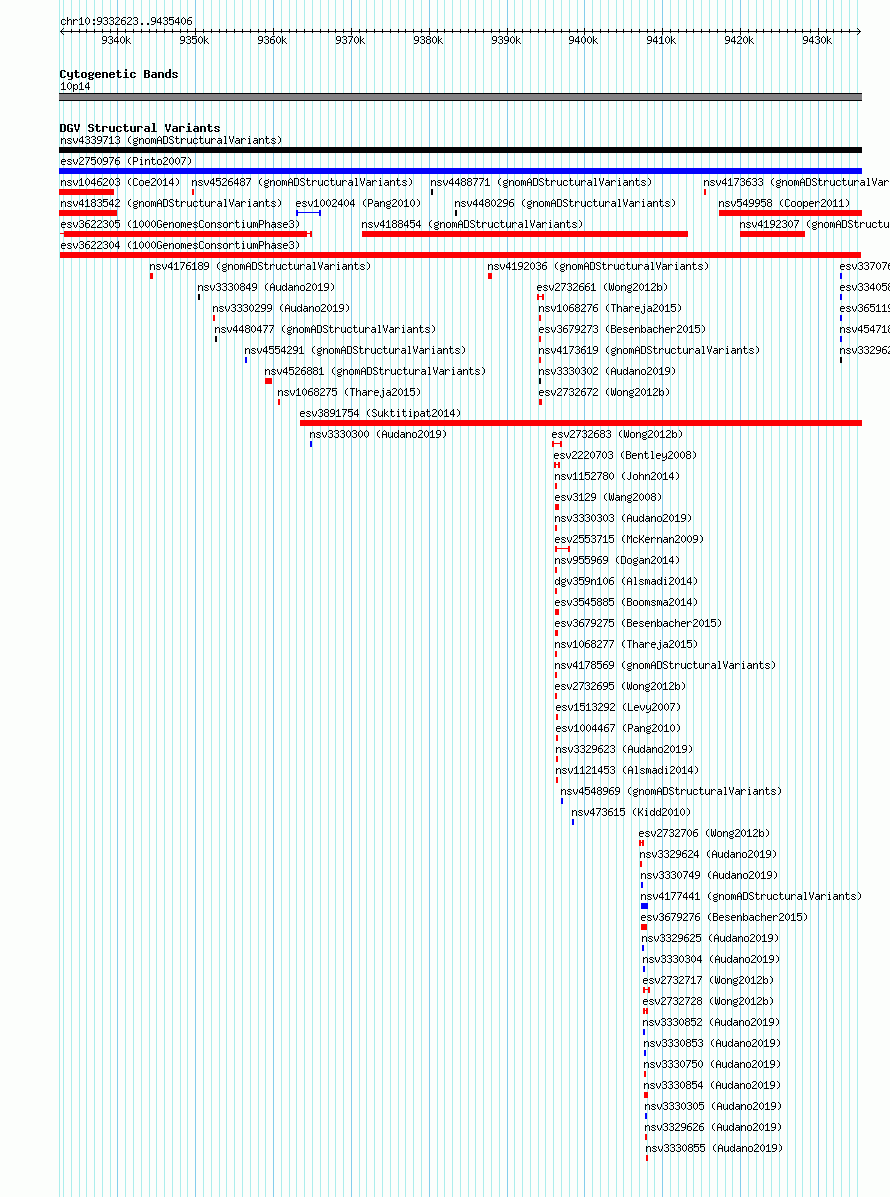This screenshot has height=1197, width=890.
Task: Click esv1004467 (Pang2010) variant label
Action: (x=618, y=728)
